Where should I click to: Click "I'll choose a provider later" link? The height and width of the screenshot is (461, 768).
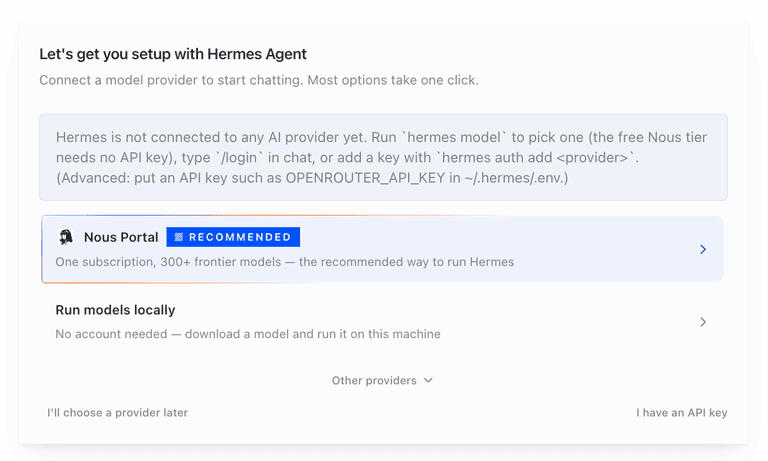(118, 412)
